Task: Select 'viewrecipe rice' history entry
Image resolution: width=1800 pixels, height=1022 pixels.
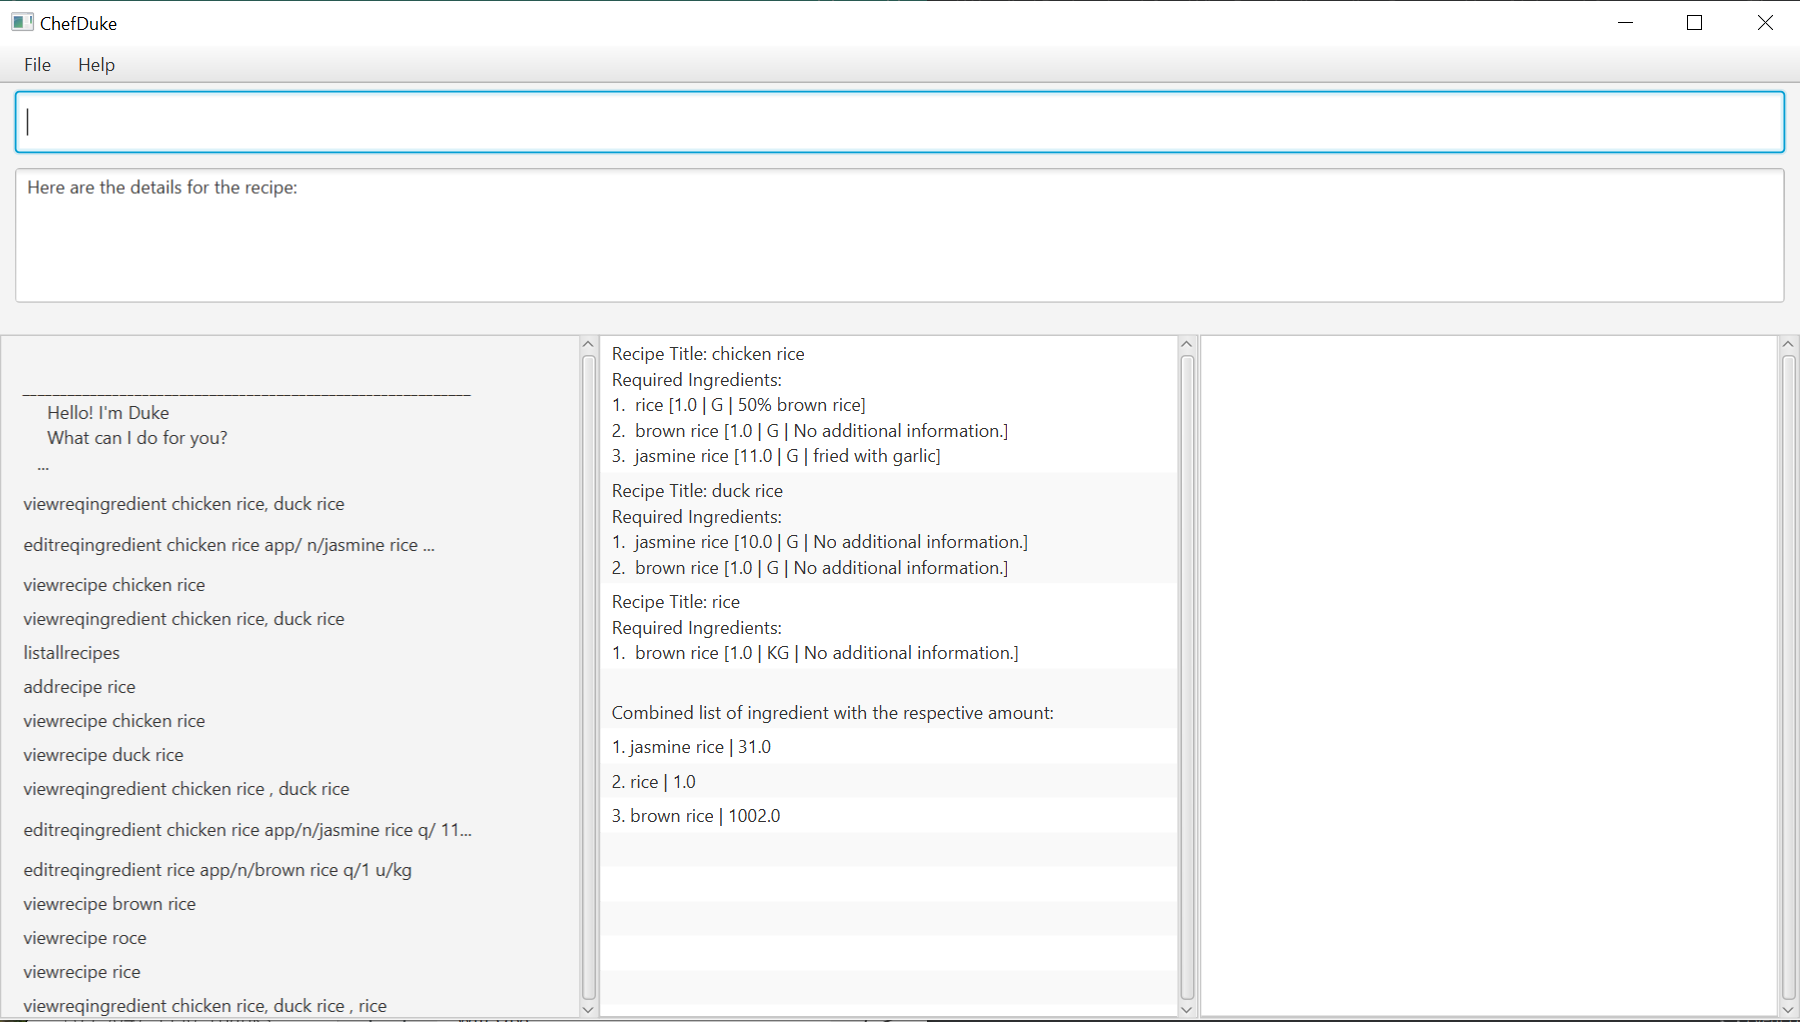Action: (x=82, y=972)
